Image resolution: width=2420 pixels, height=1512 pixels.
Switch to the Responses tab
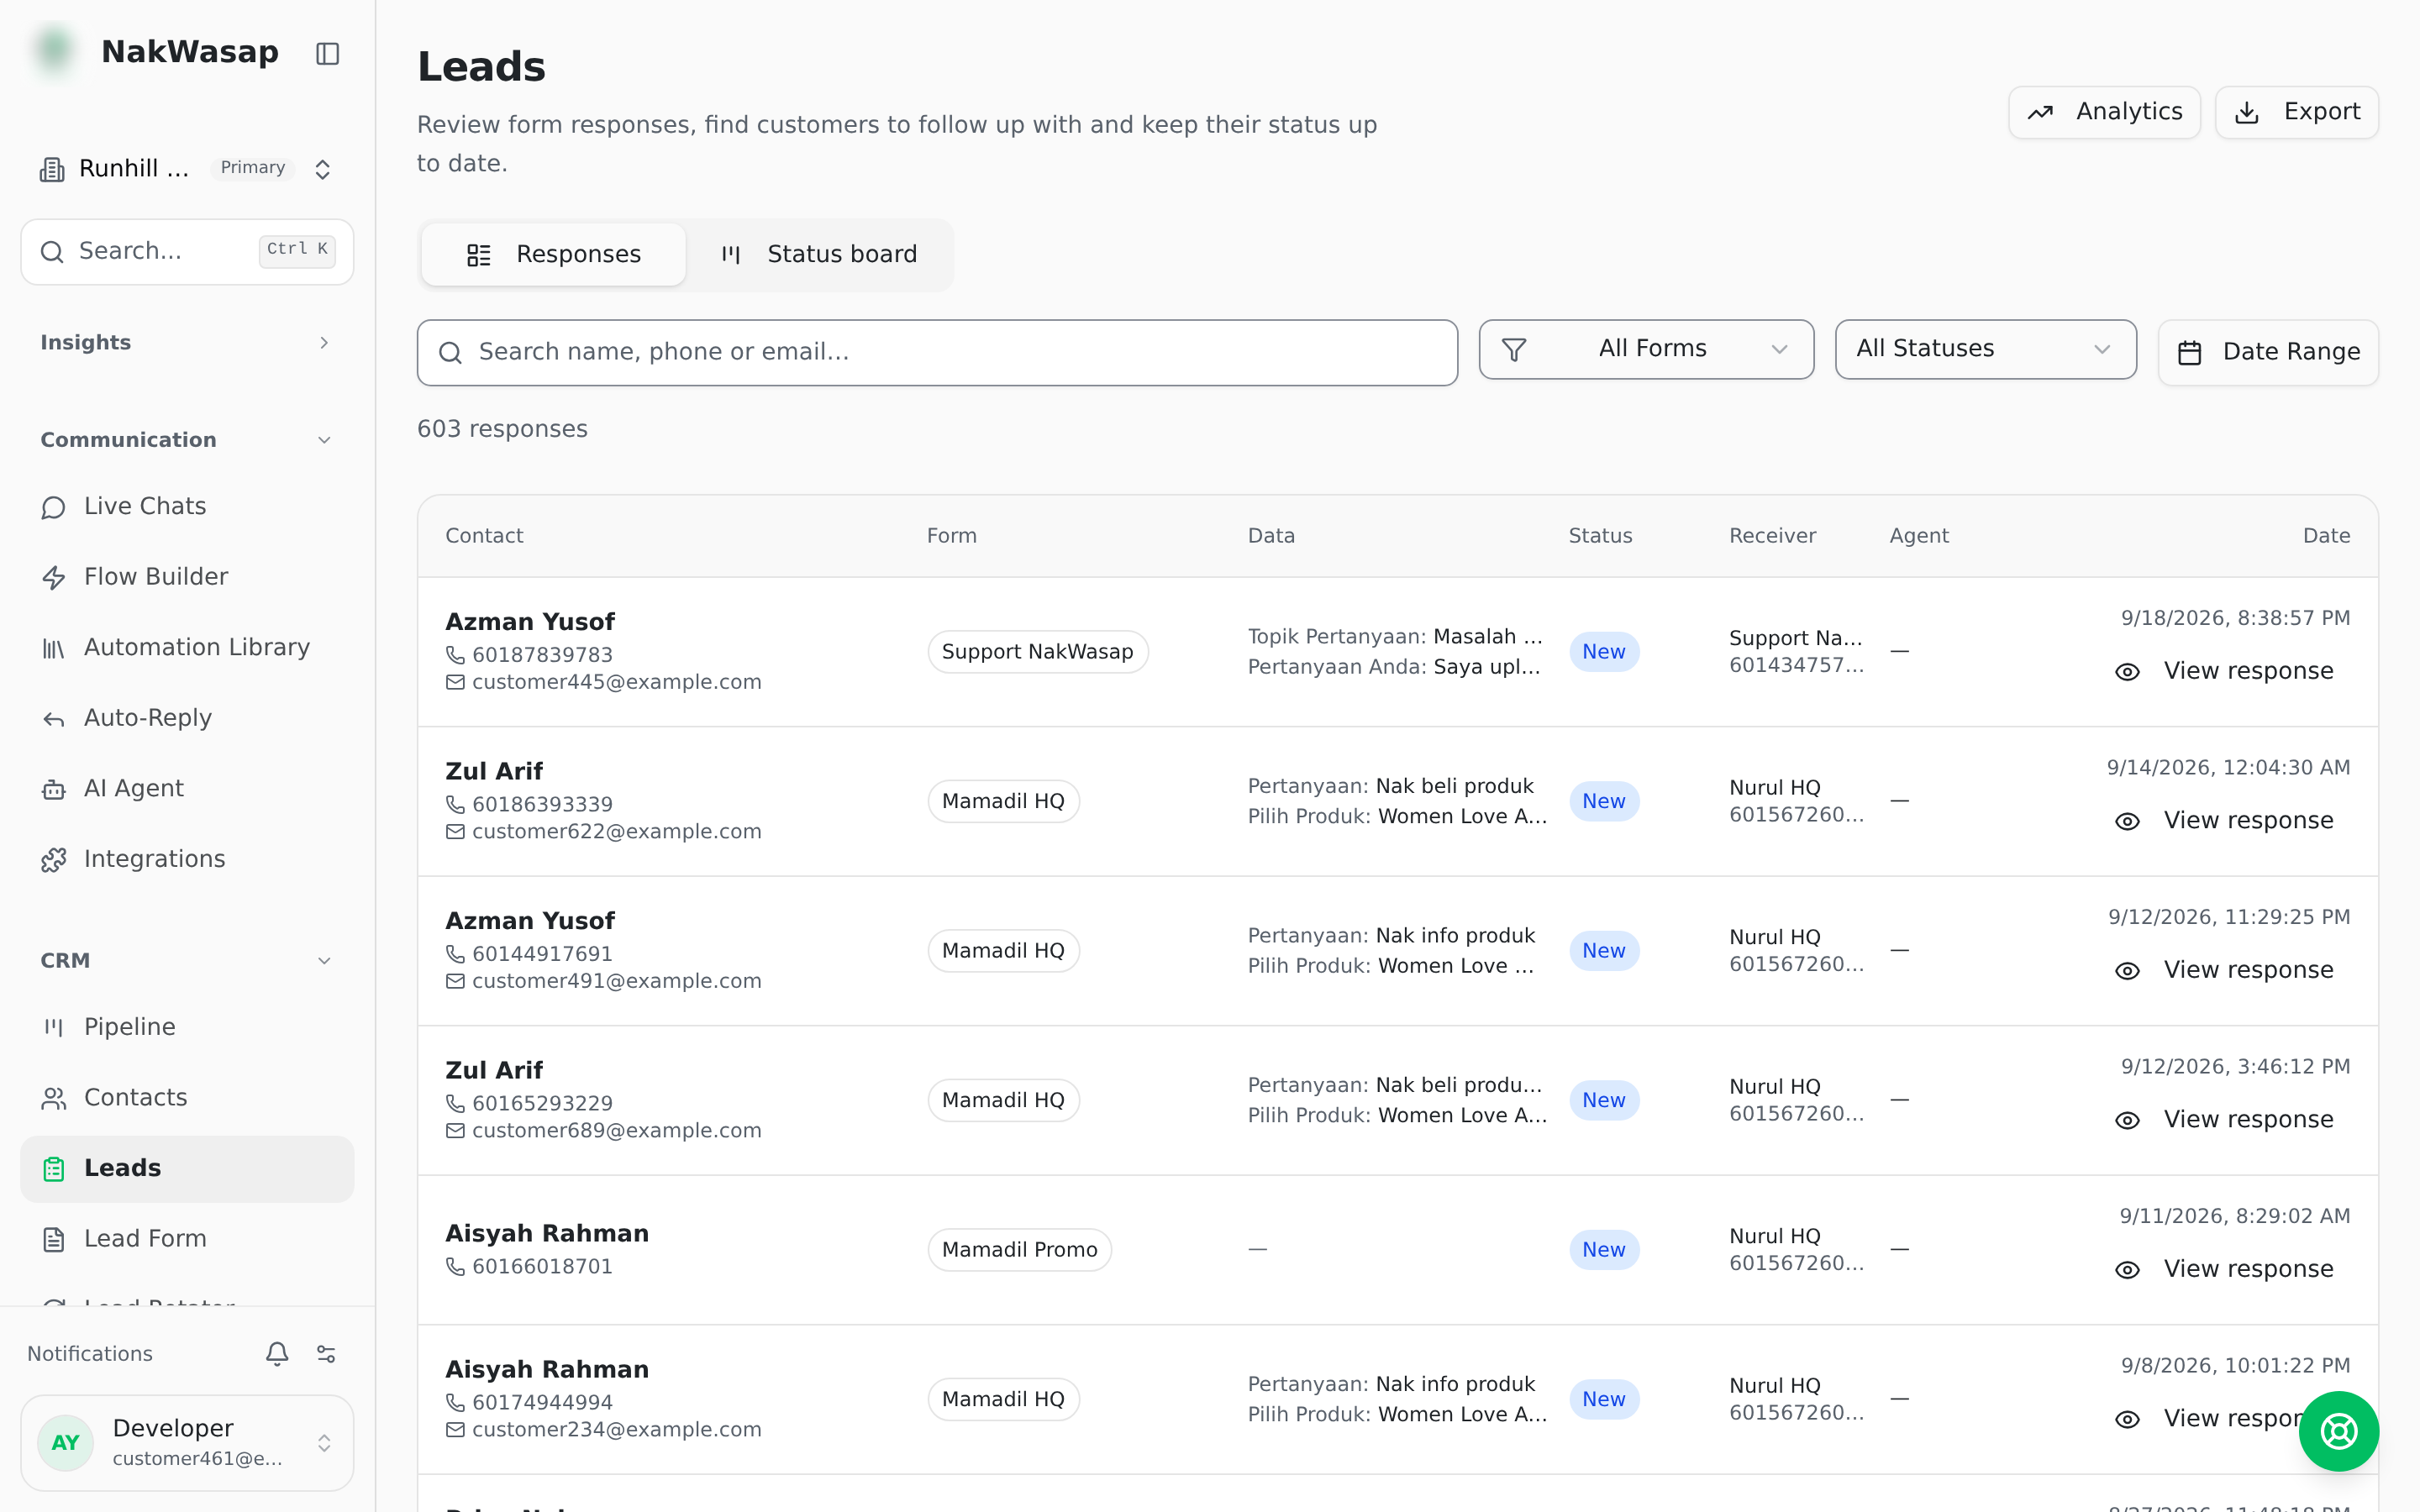point(553,255)
